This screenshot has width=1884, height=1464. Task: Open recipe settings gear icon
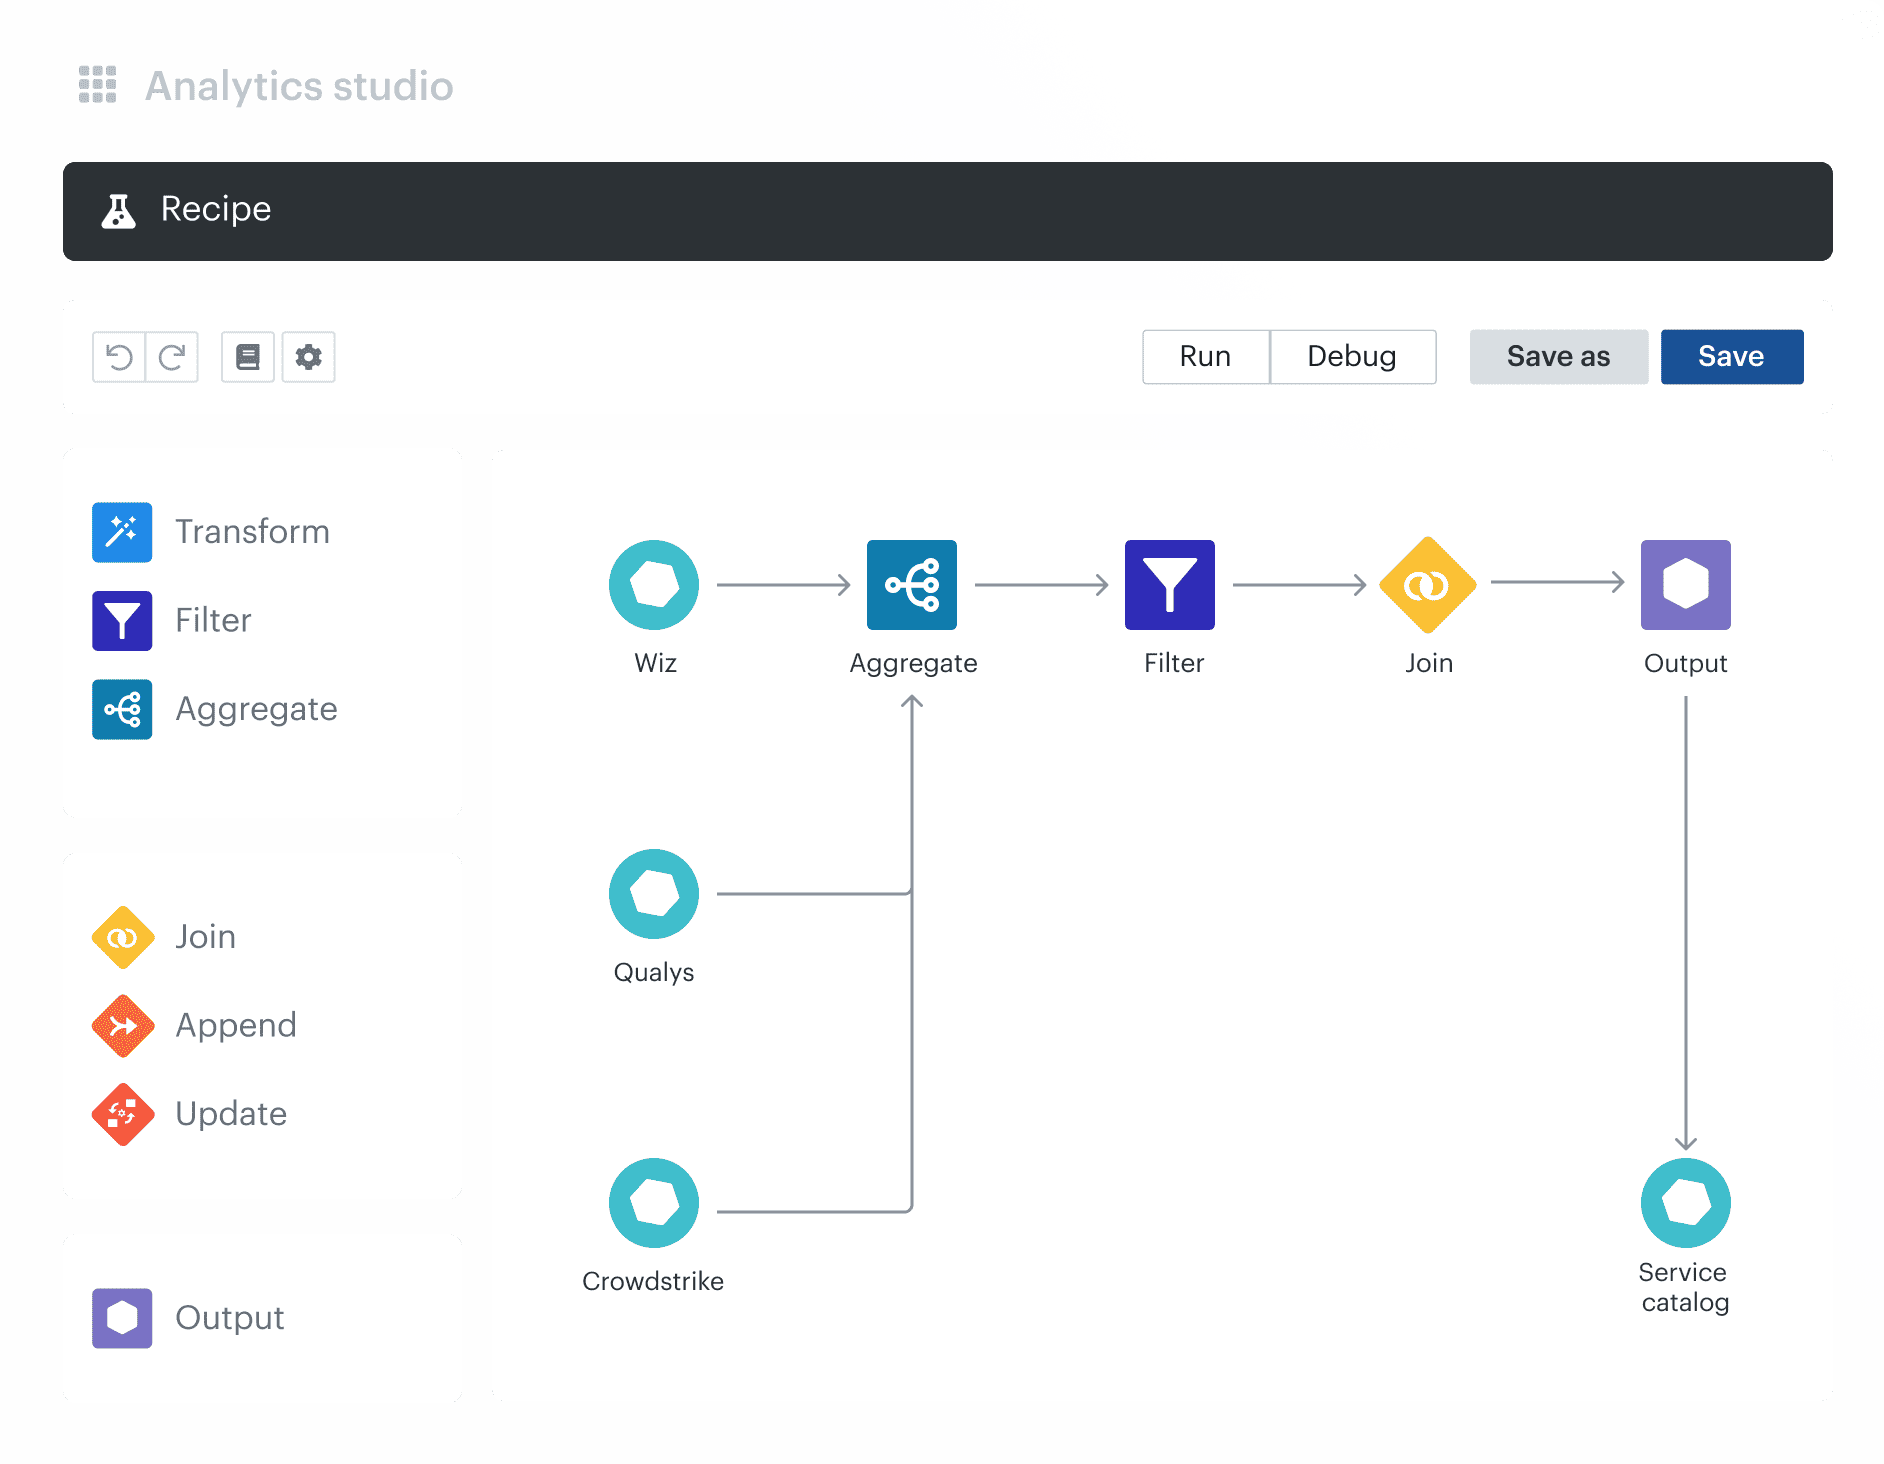tap(309, 357)
